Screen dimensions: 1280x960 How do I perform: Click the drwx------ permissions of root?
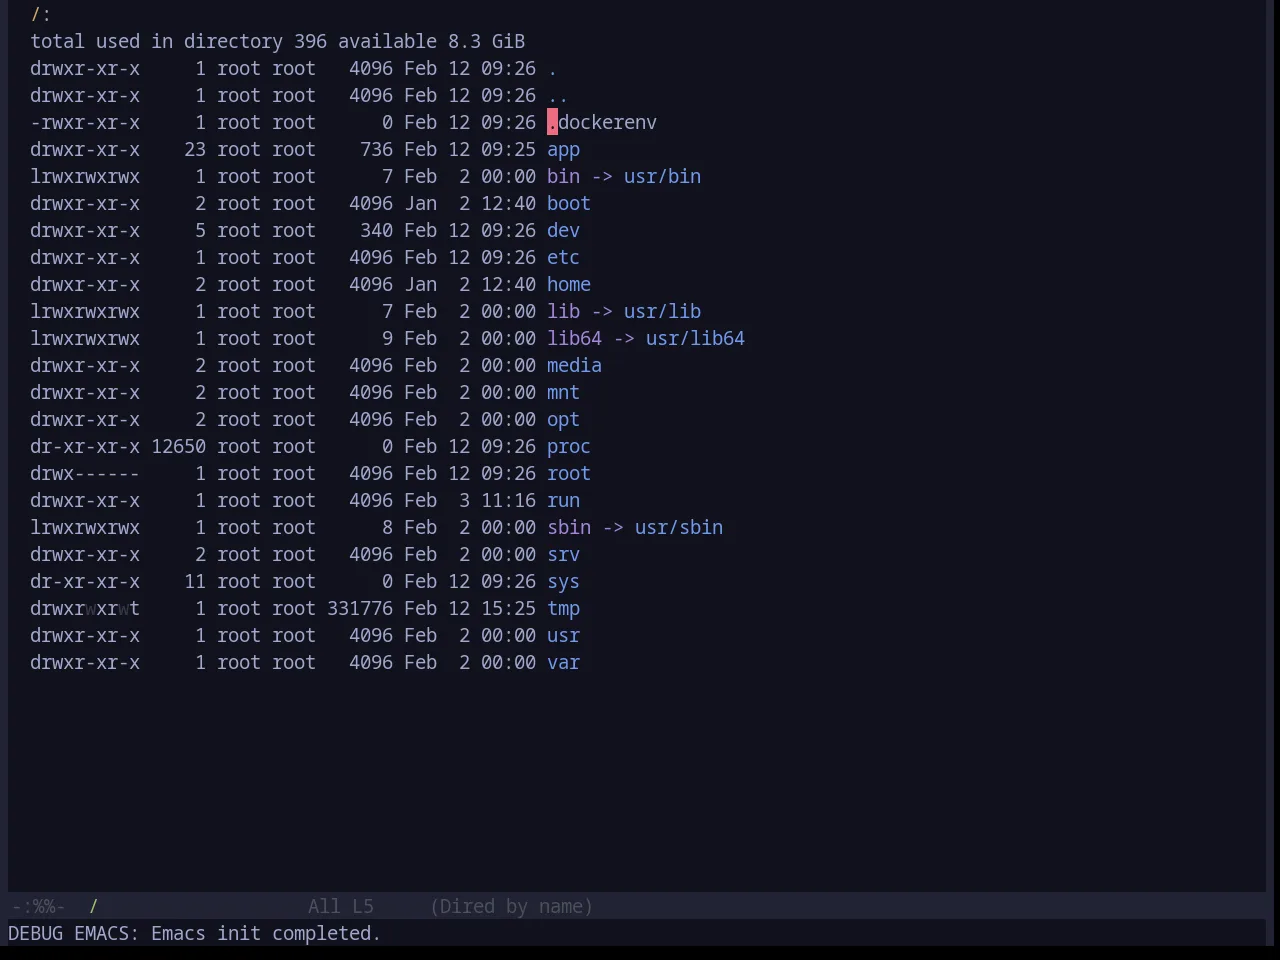85,474
